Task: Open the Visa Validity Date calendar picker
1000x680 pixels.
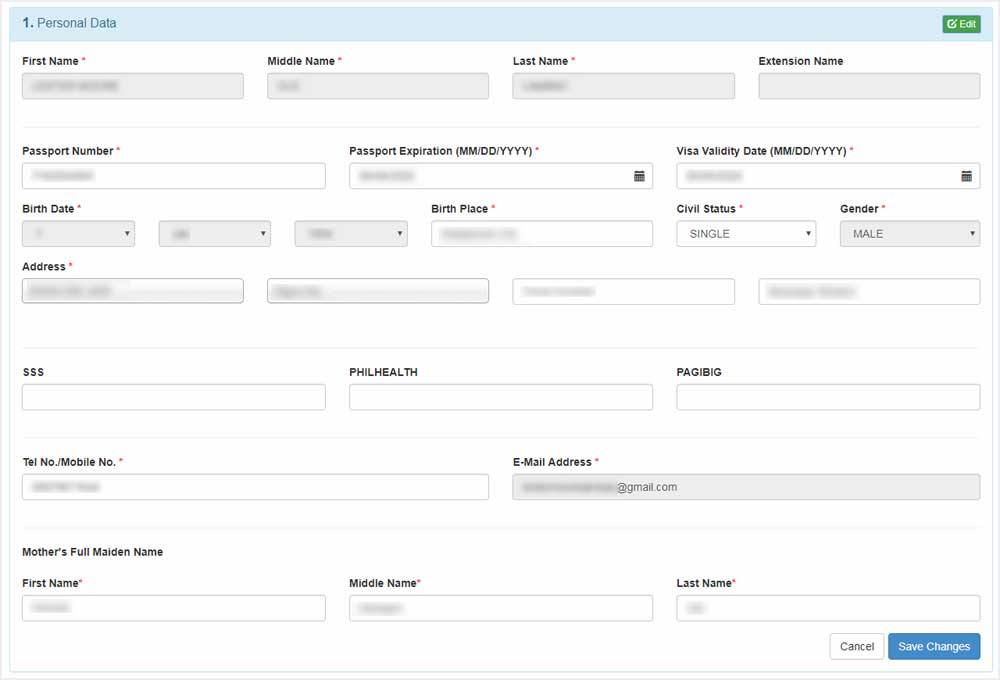Action: point(966,176)
